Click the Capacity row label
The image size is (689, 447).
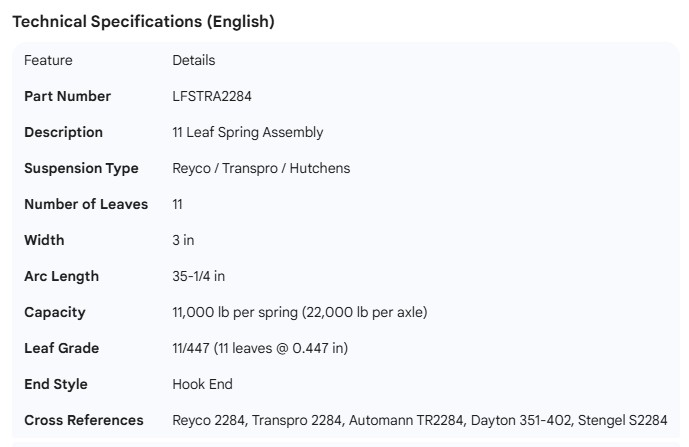click(55, 312)
